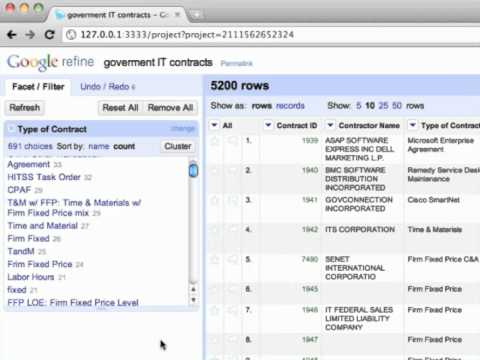Show 5 rows per page
Image resolution: width=480 pixels, height=360 pixels.
click(x=359, y=106)
